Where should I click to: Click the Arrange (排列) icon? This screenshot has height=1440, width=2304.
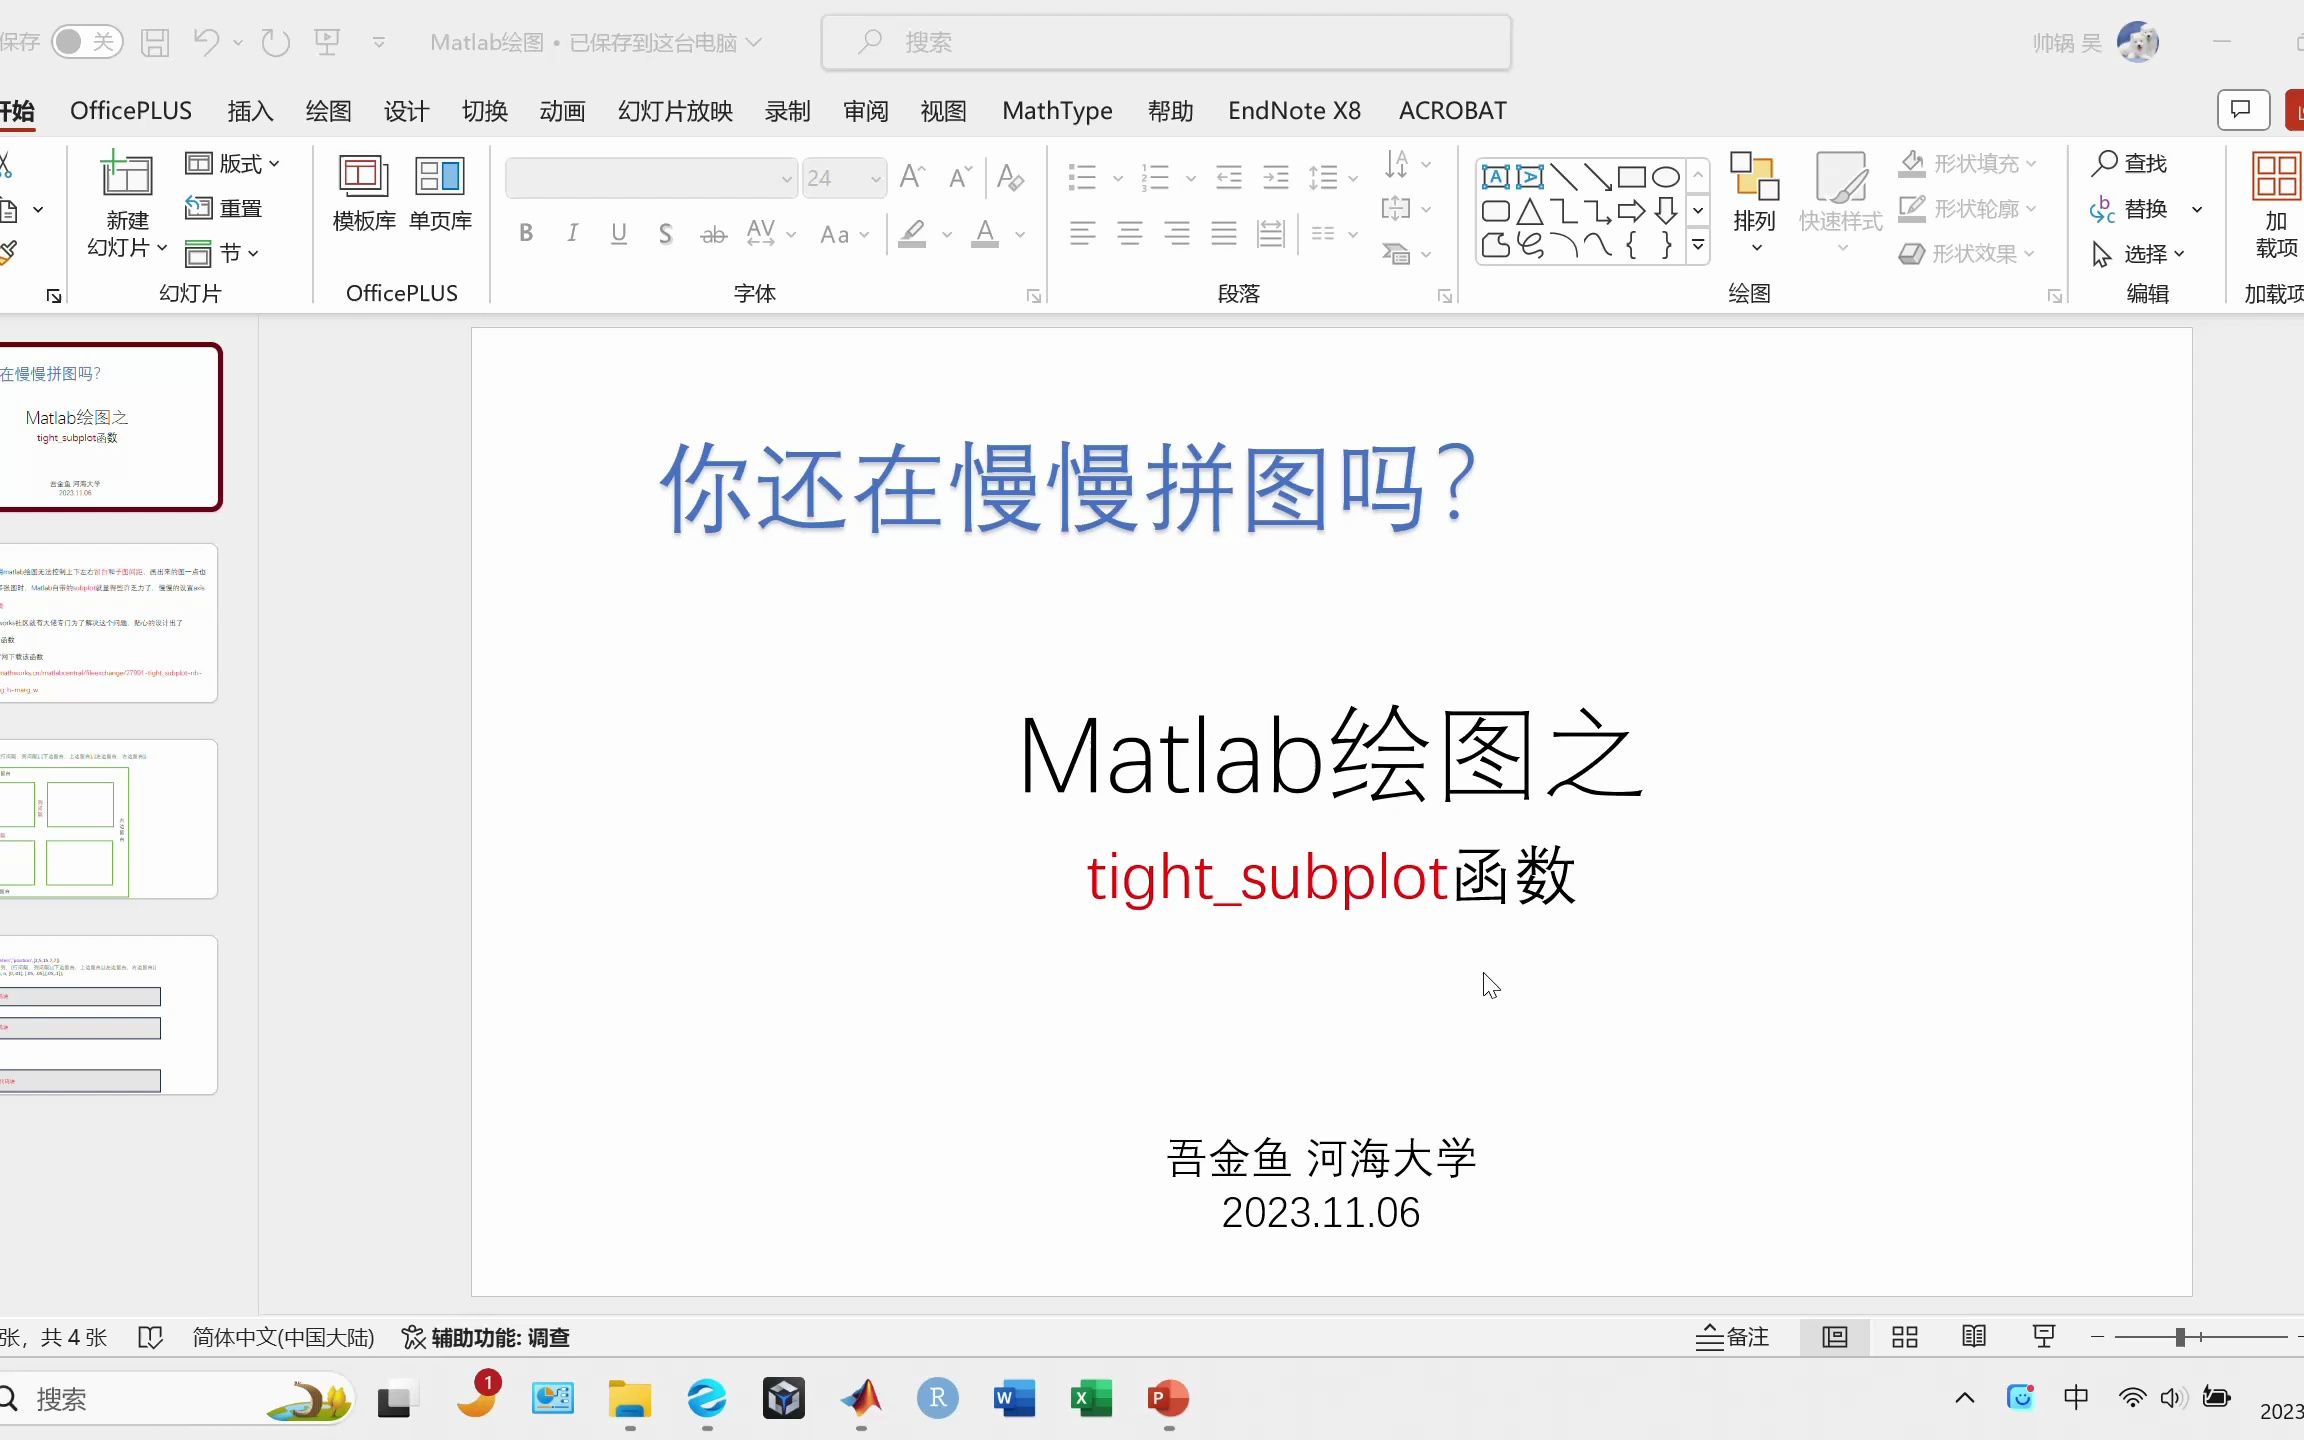[x=1754, y=177]
